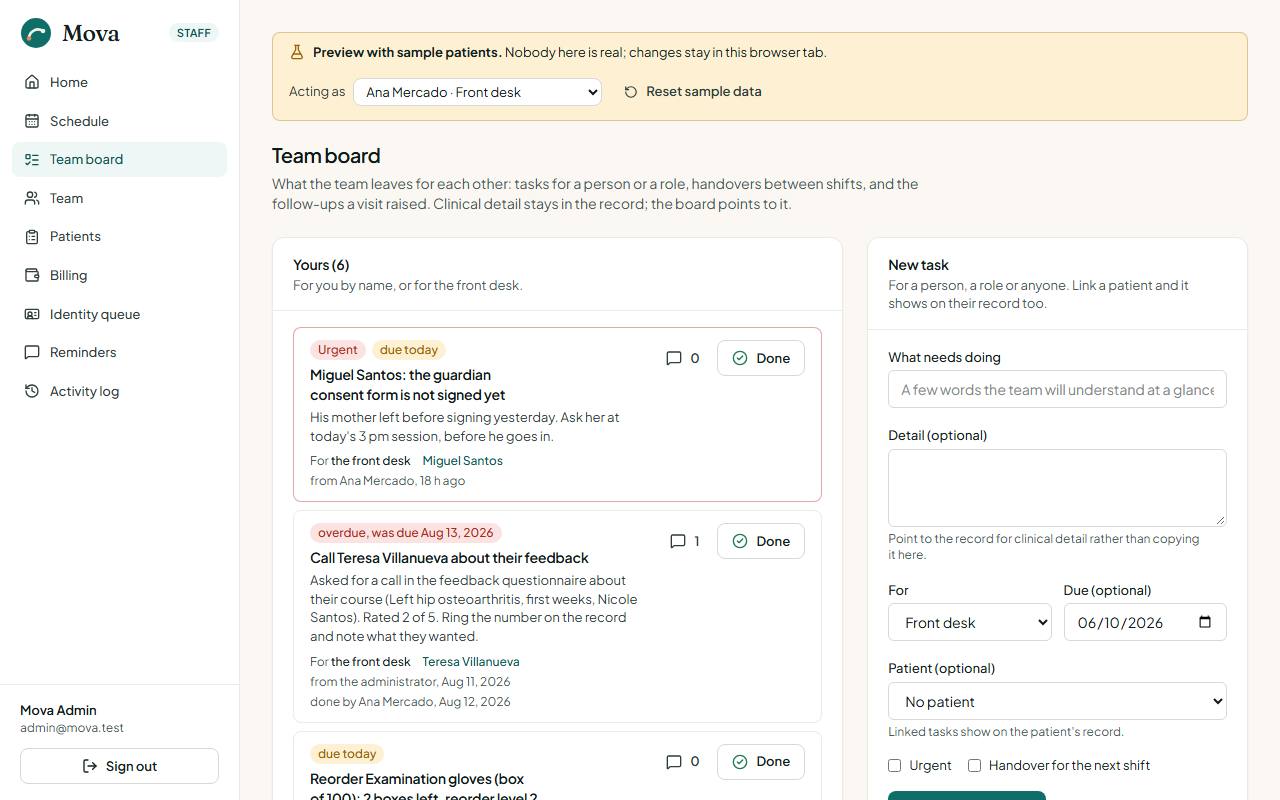Open the For assignee dropdown
The height and width of the screenshot is (800, 1280).
point(970,622)
